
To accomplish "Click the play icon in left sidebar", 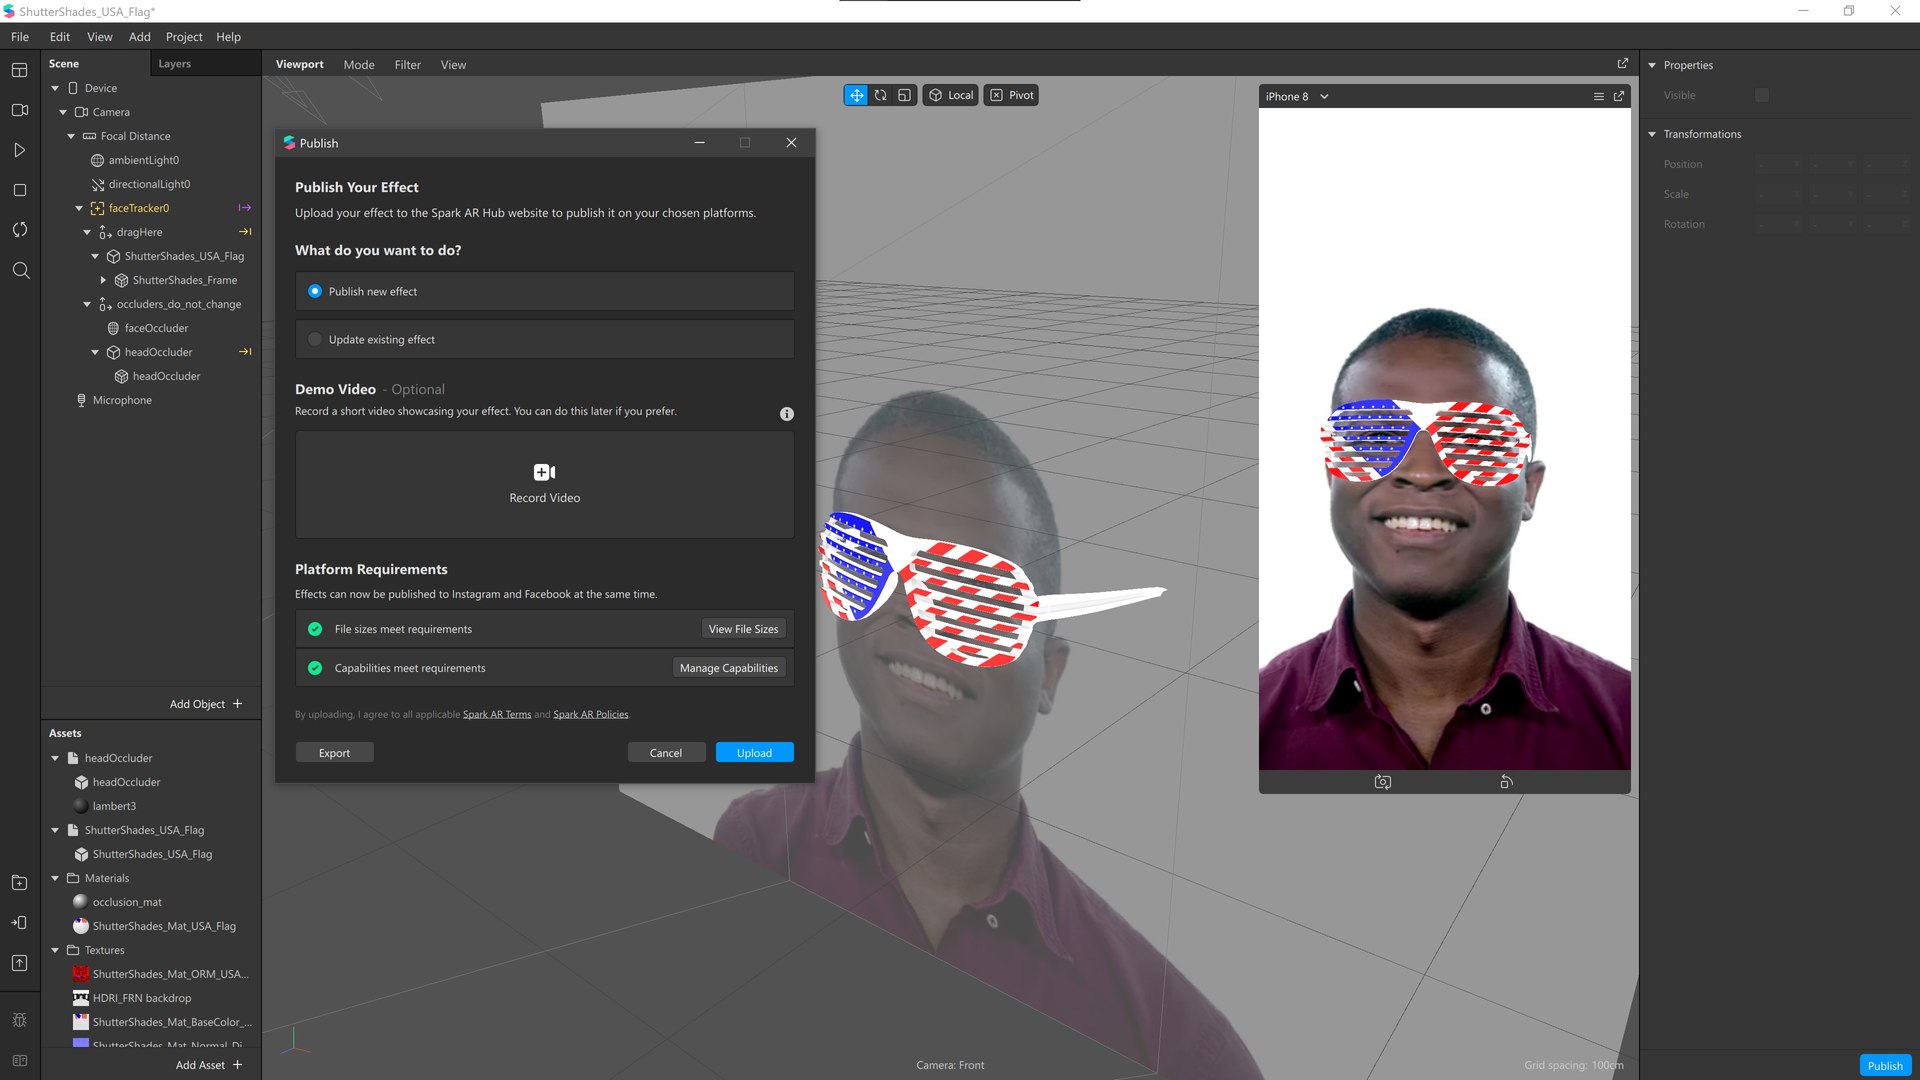I will (x=19, y=150).
